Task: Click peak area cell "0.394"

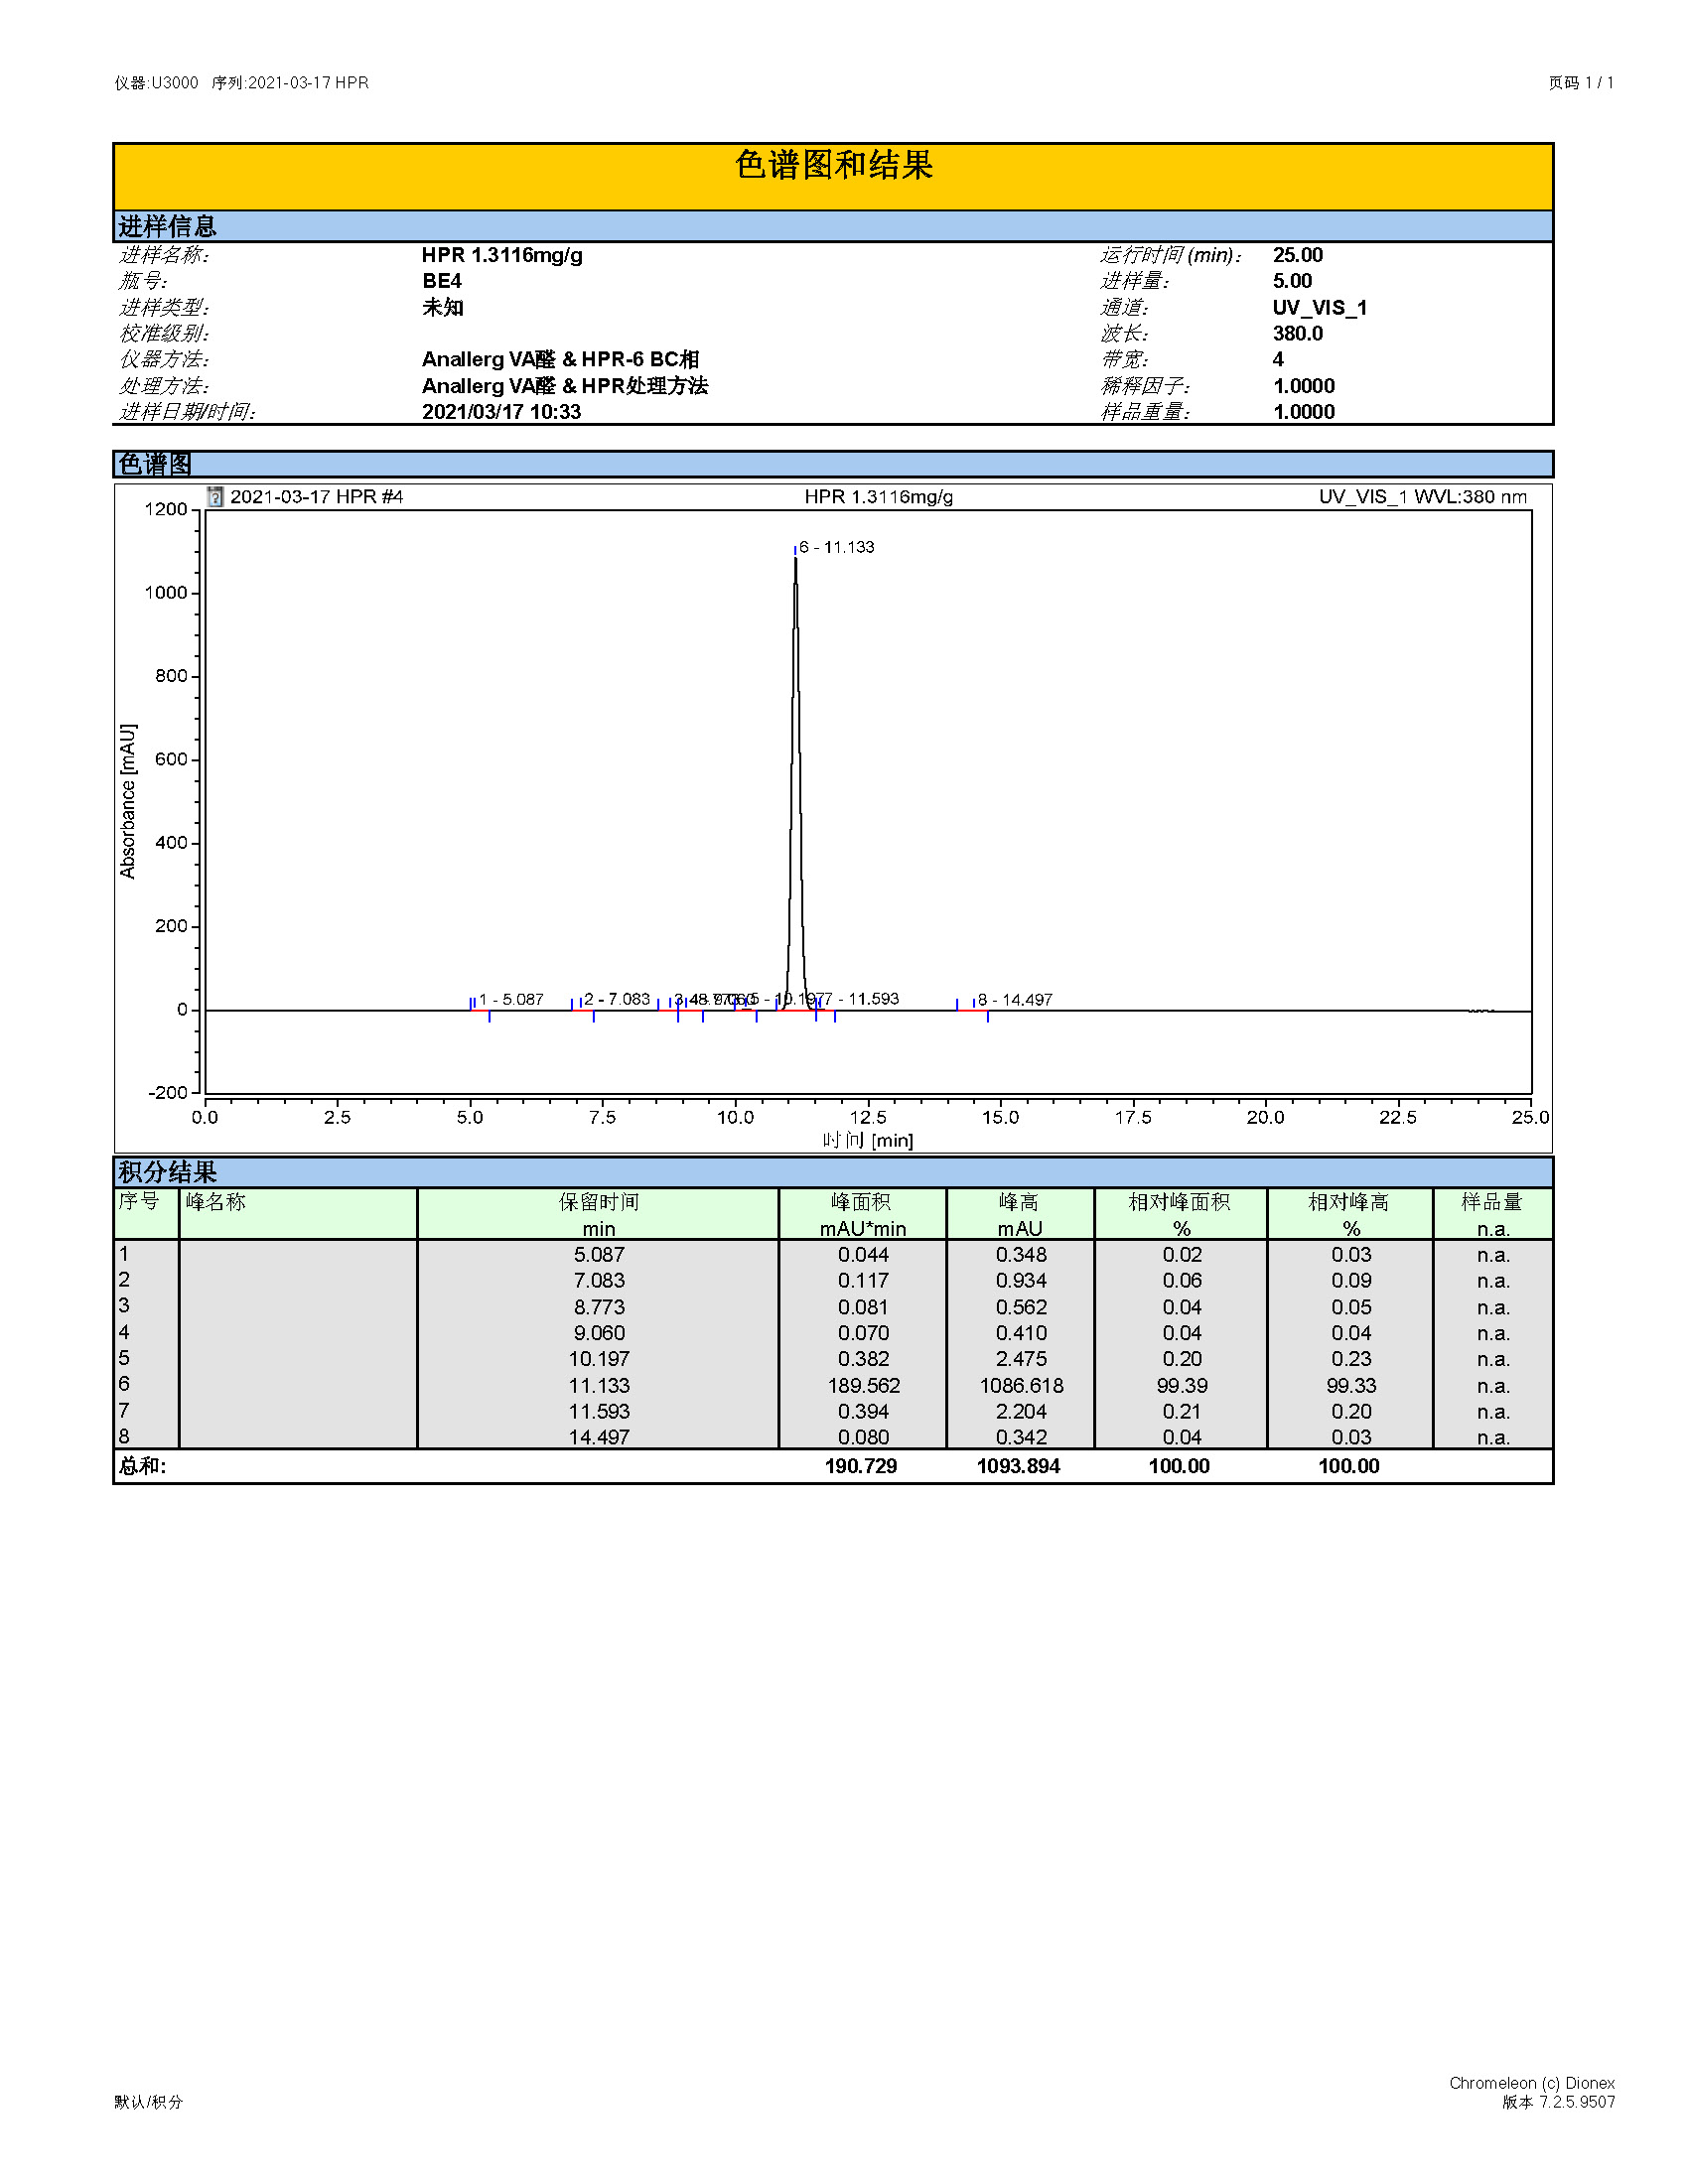Action: [x=864, y=1412]
